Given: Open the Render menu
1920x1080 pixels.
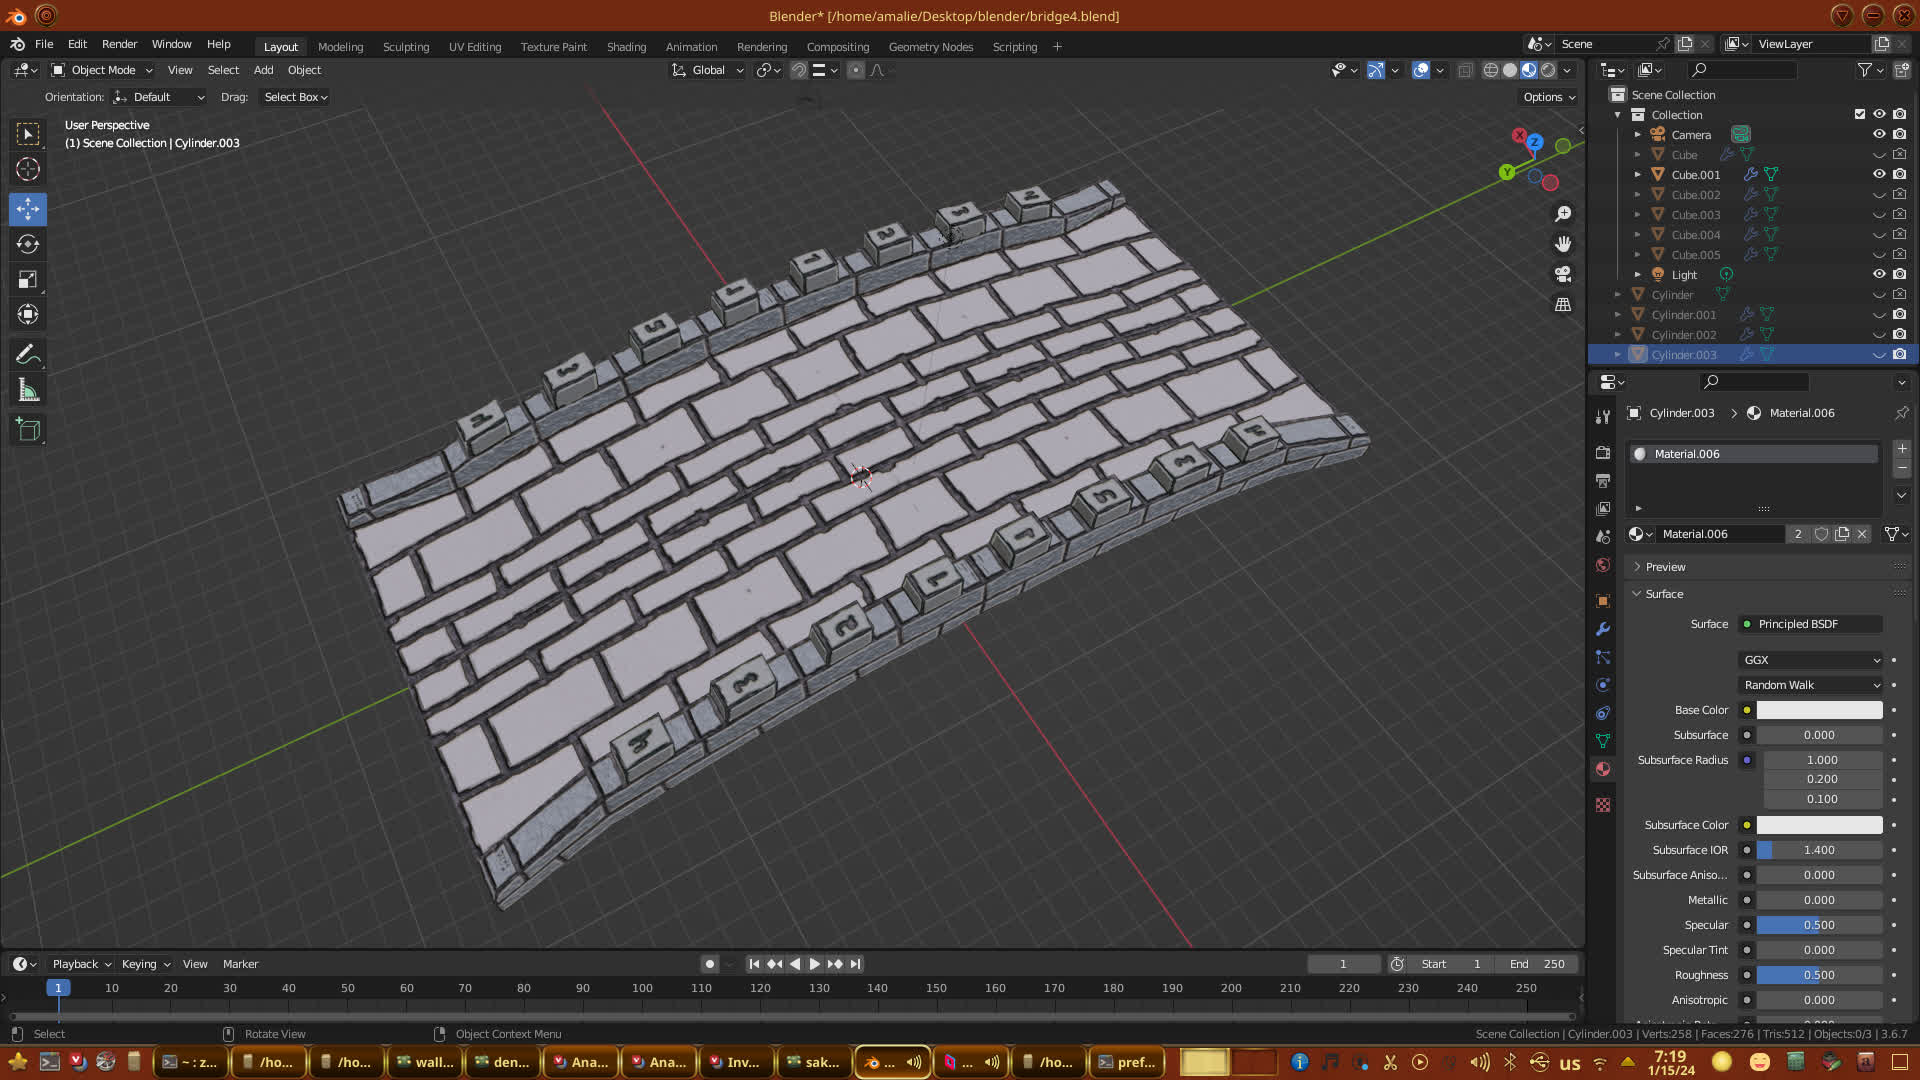Looking at the screenshot, I should pyautogui.click(x=119, y=44).
